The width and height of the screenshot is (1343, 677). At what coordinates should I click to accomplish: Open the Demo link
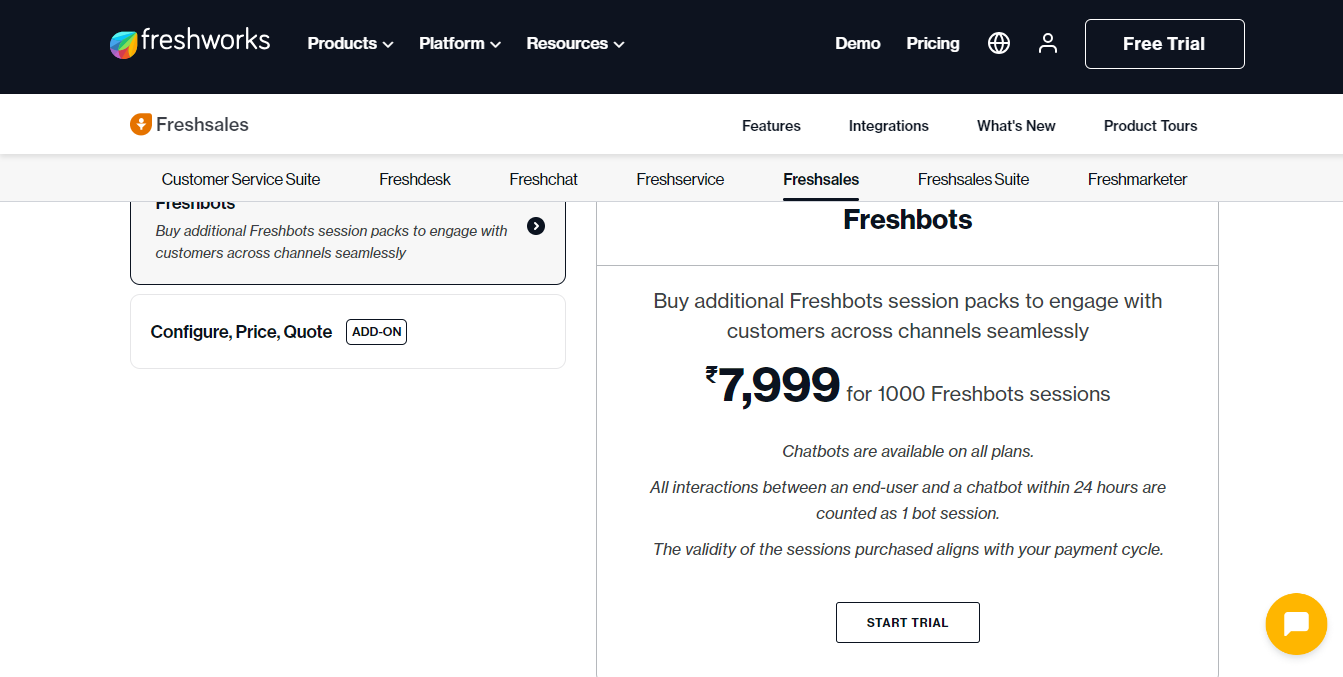pos(858,43)
